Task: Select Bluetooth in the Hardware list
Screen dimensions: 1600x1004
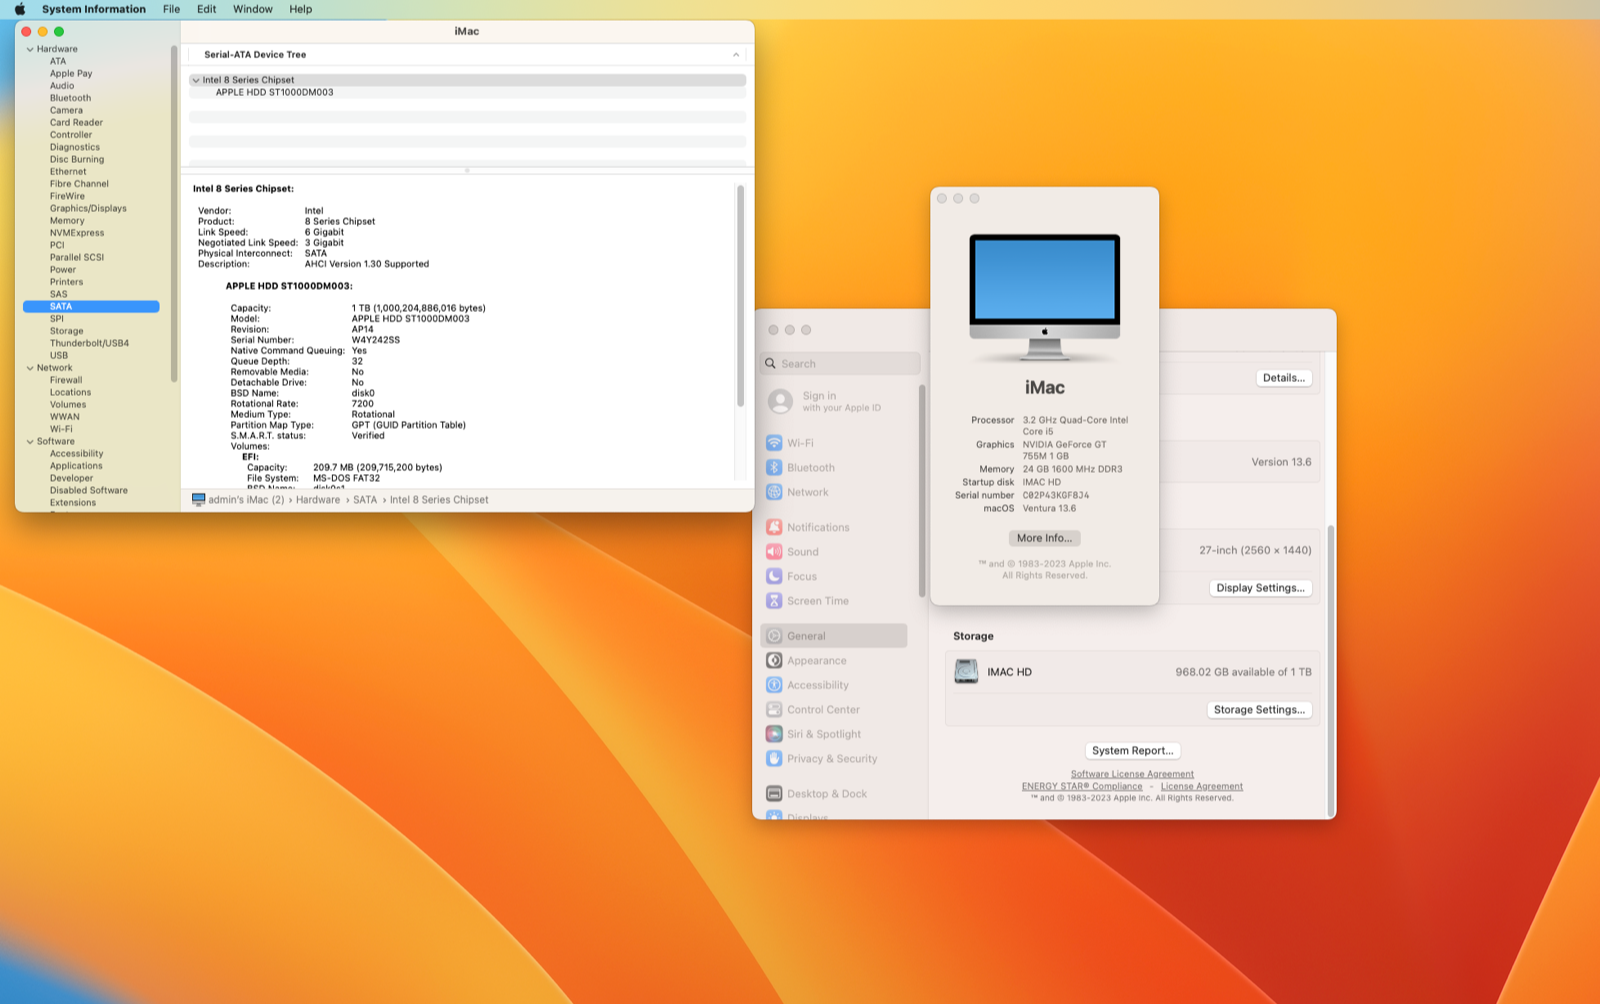Action: 70,98
